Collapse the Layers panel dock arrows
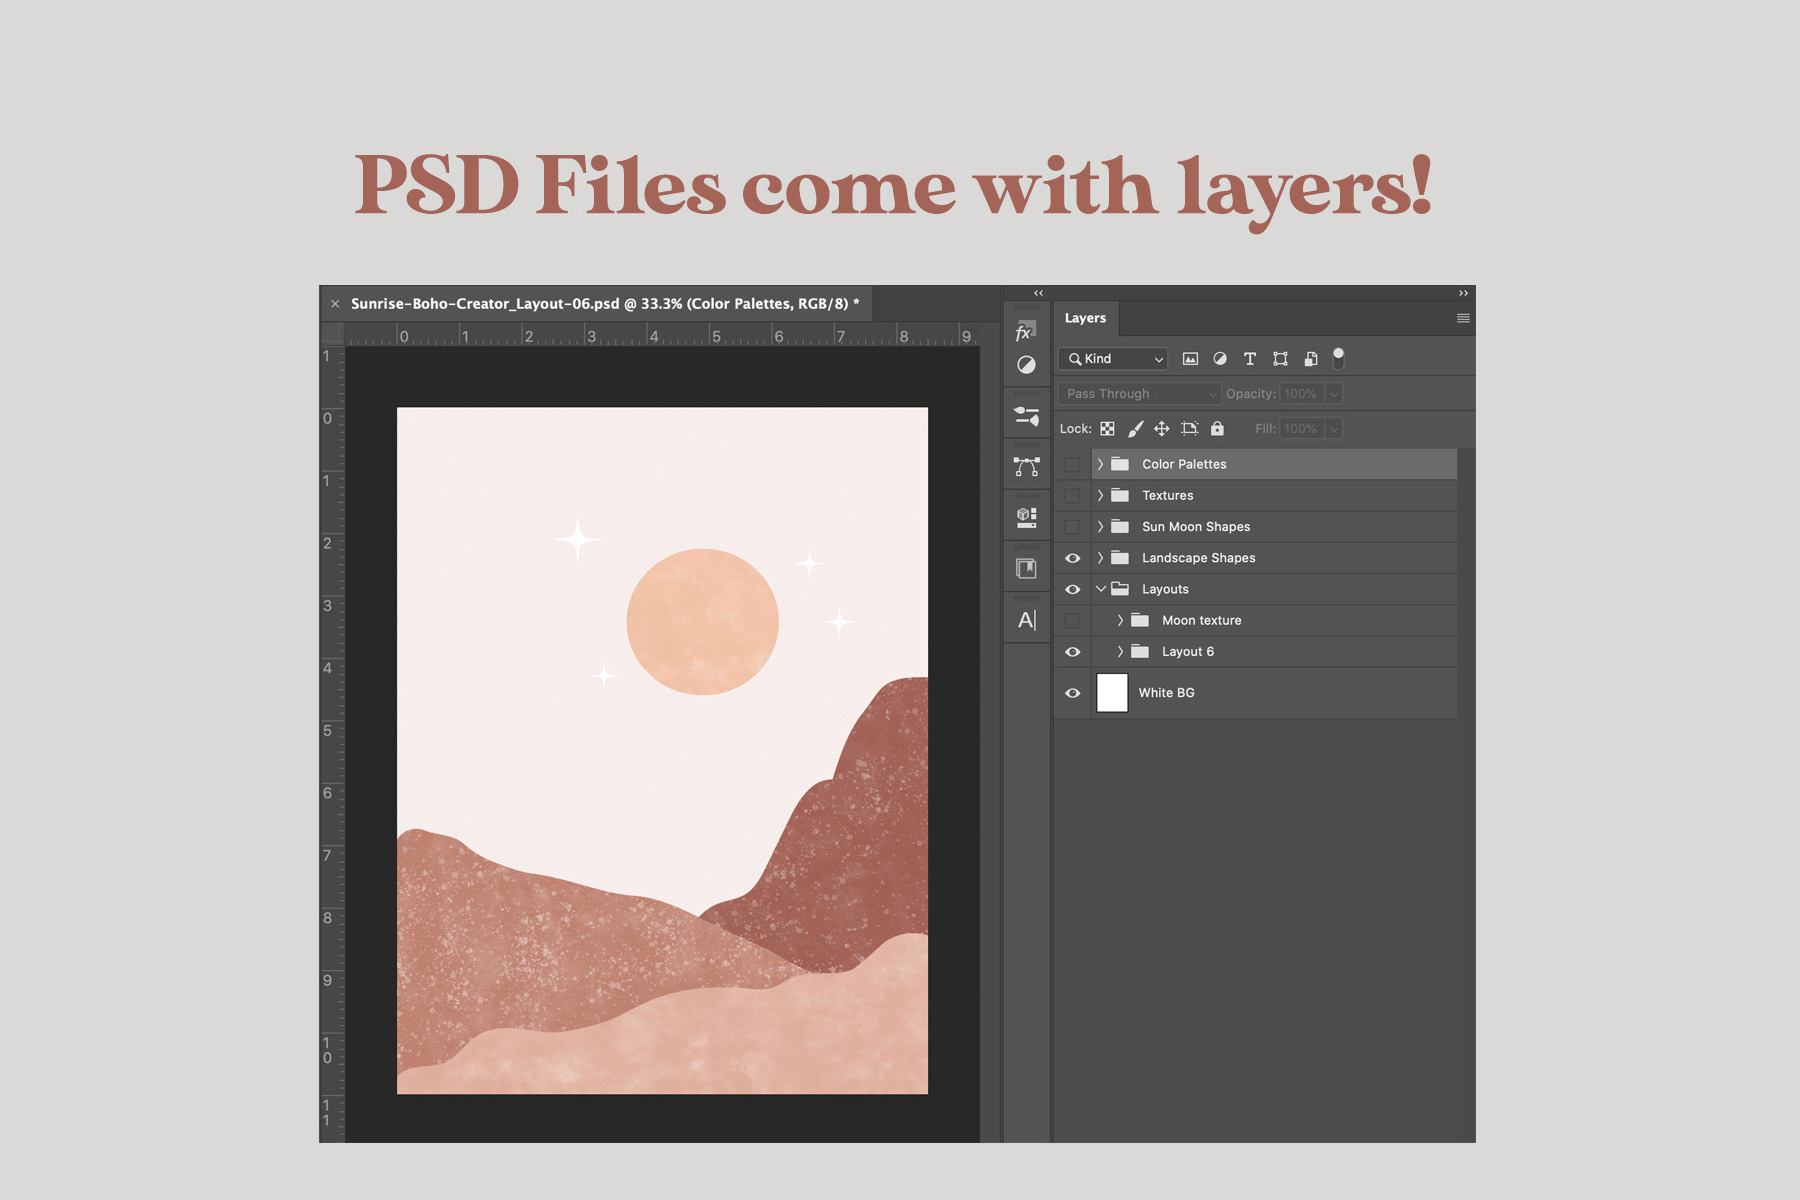This screenshot has height=1200, width=1800. coord(1463,293)
